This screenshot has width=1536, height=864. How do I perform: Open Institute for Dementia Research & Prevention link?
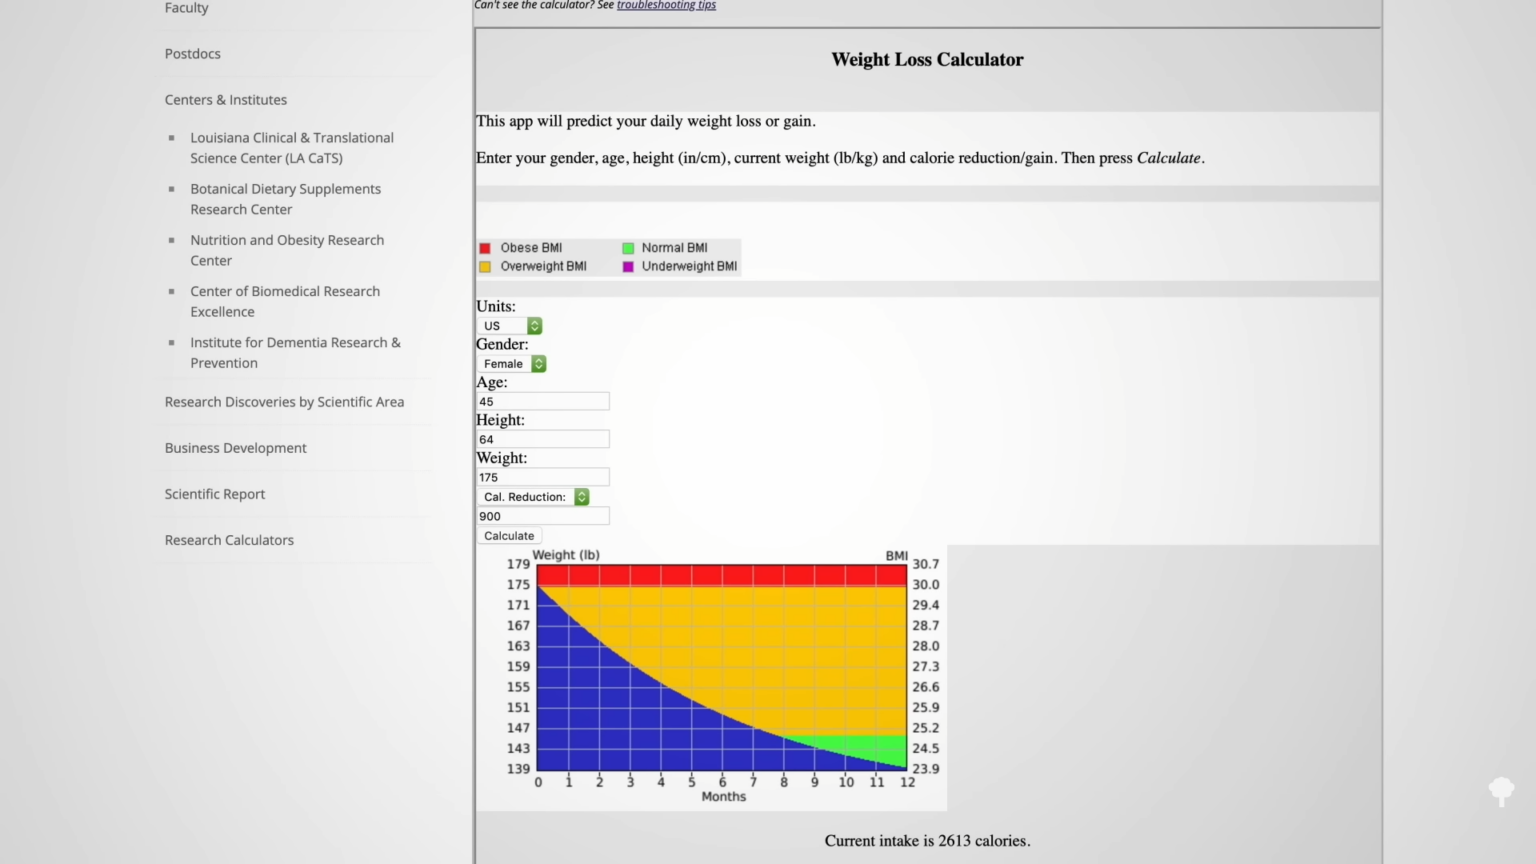pyautogui.click(x=295, y=352)
